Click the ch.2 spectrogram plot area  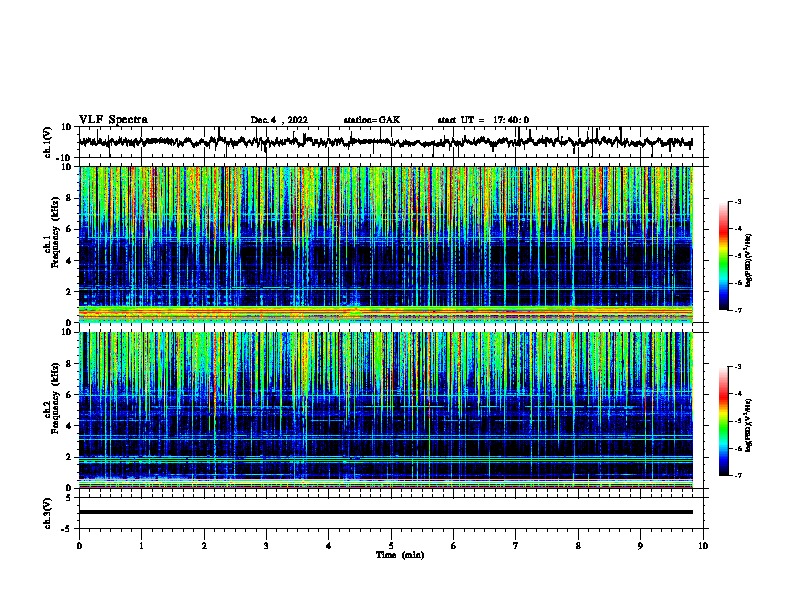[386, 410]
